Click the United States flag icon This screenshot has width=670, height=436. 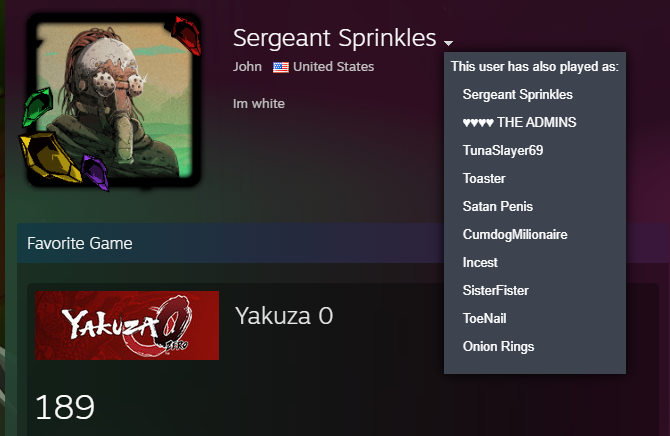[x=281, y=67]
